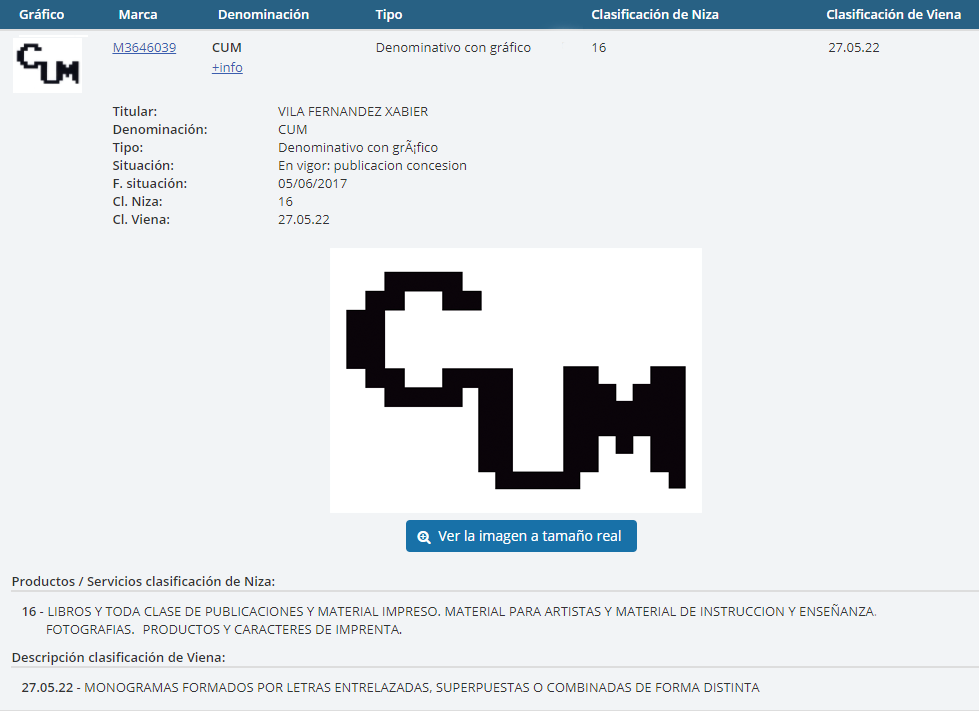Select the CUM value beside the 'Denominación:' label

tap(293, 130)
